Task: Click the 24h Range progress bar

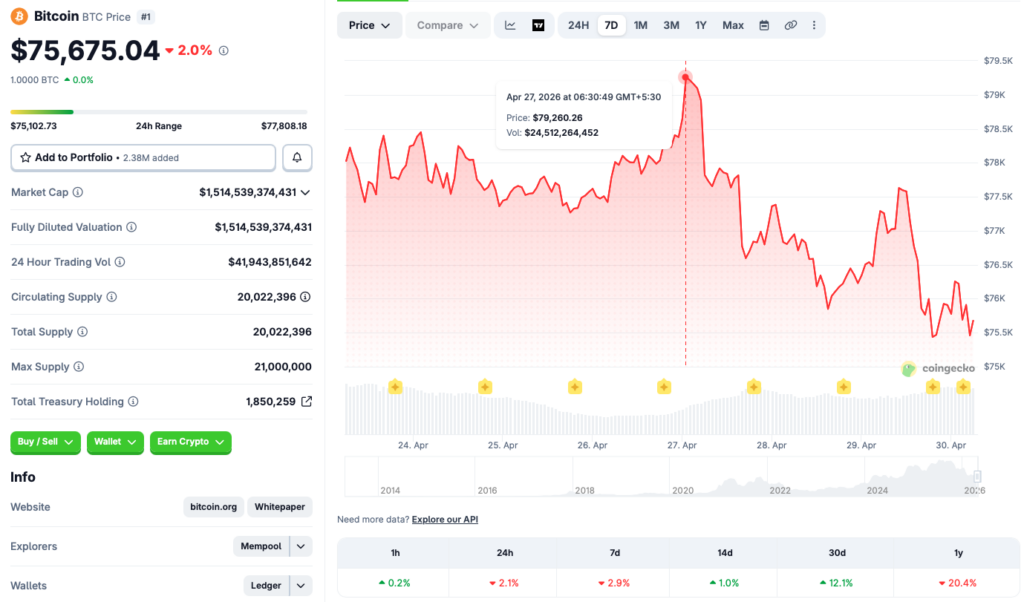Action: coord(159,112)
